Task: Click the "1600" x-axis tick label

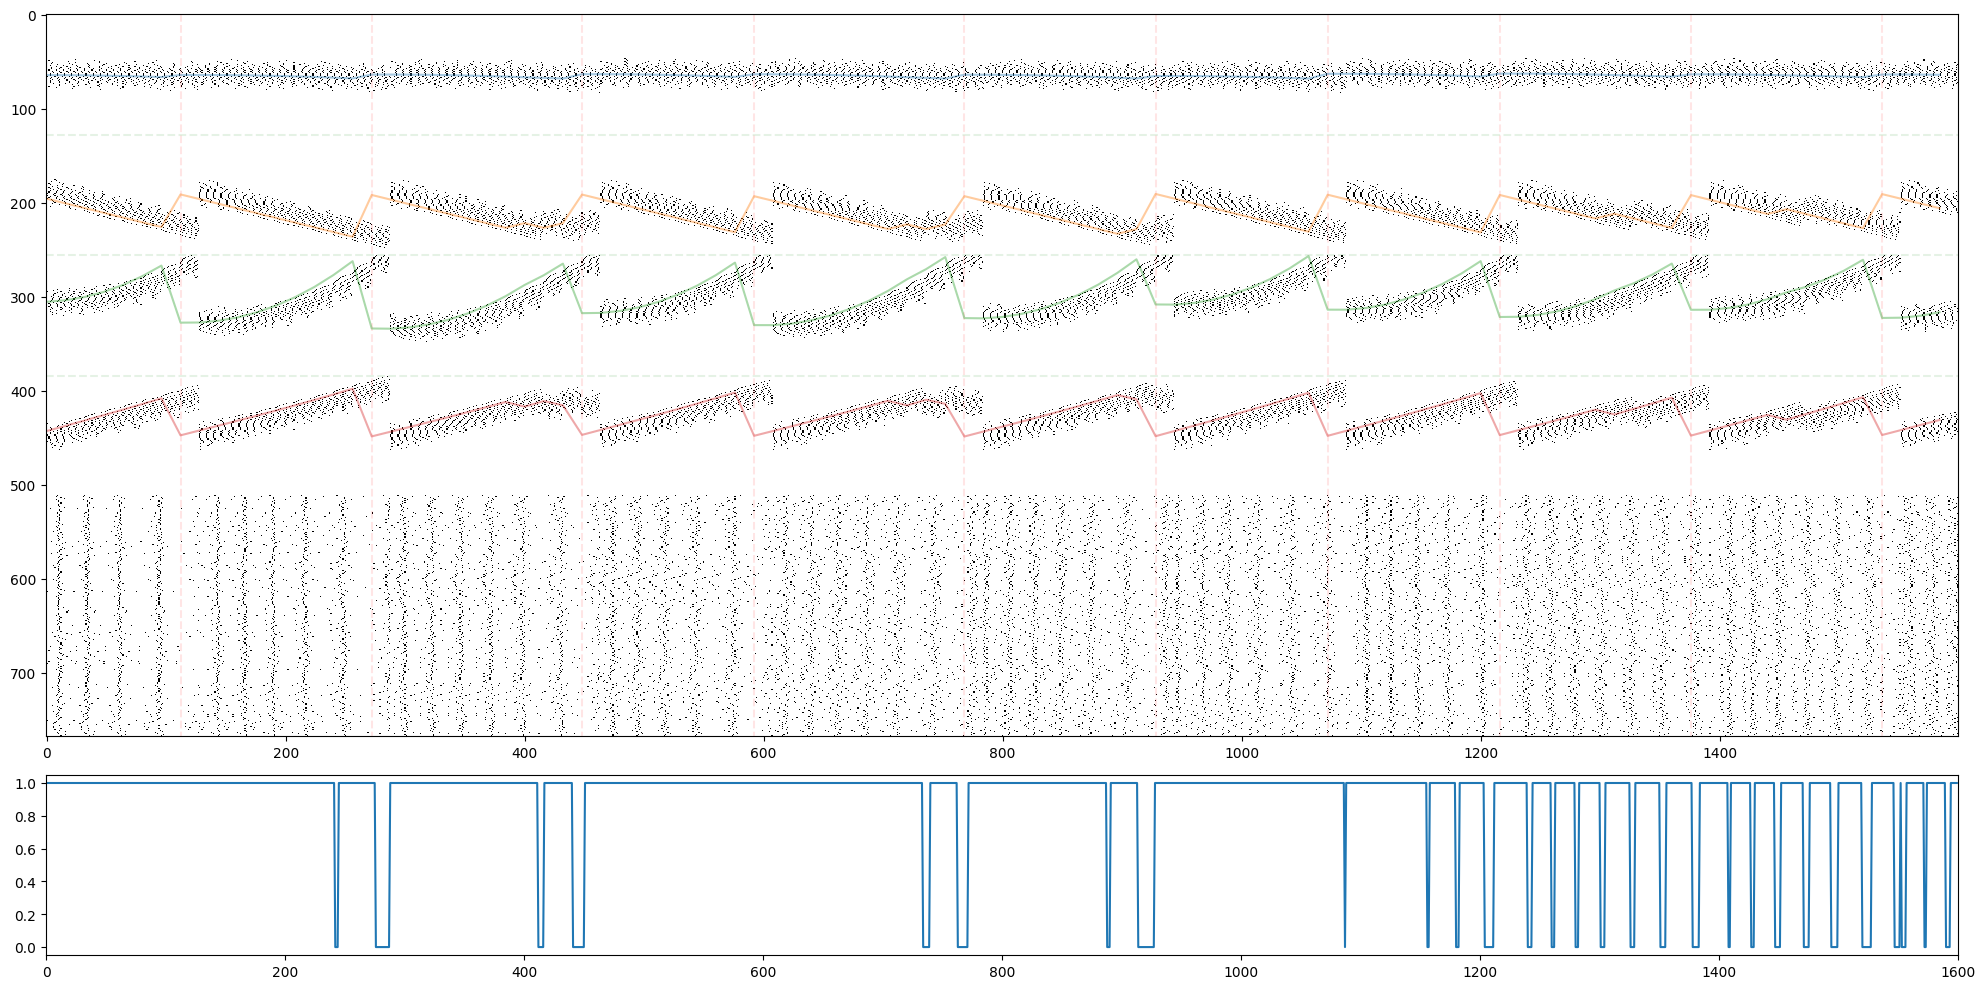Action: coord(1957,971)
